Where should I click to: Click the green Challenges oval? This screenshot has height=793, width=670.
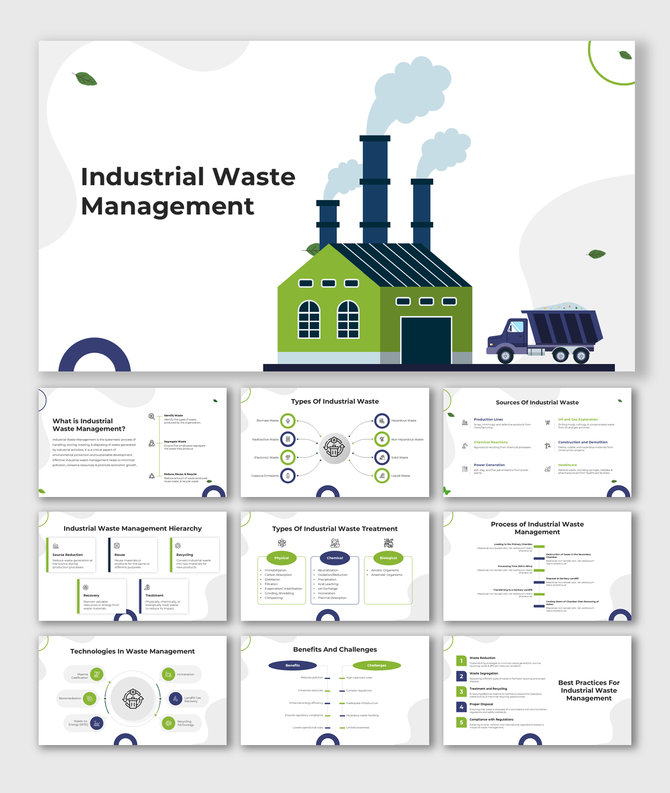[x=377, y=666]
